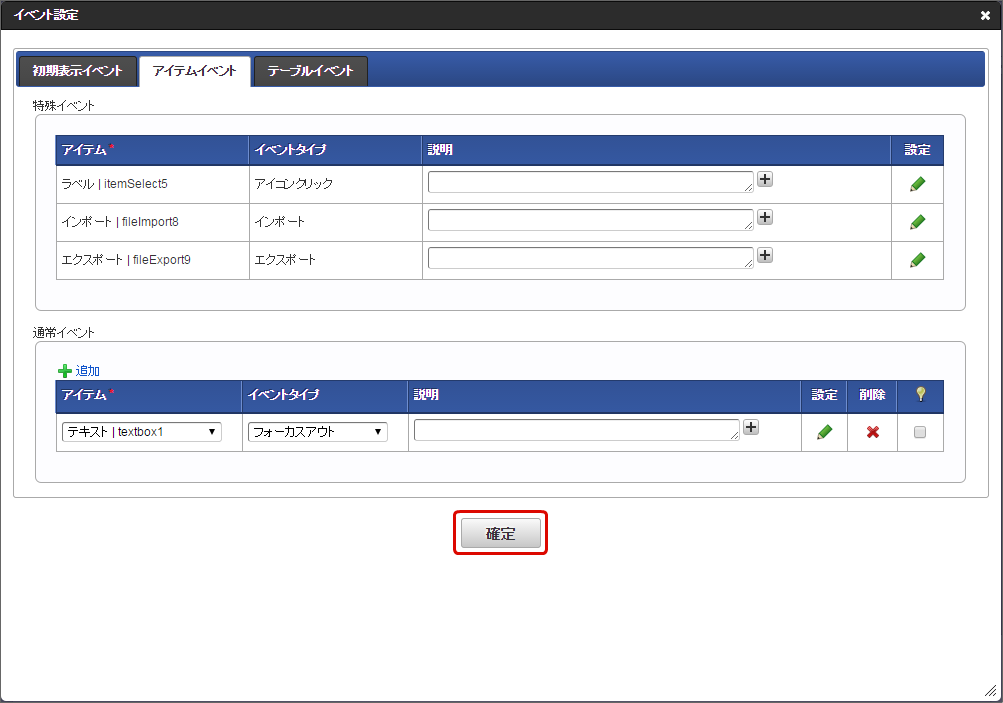Click plus icon beside fileImport8 description

point(765,217)
